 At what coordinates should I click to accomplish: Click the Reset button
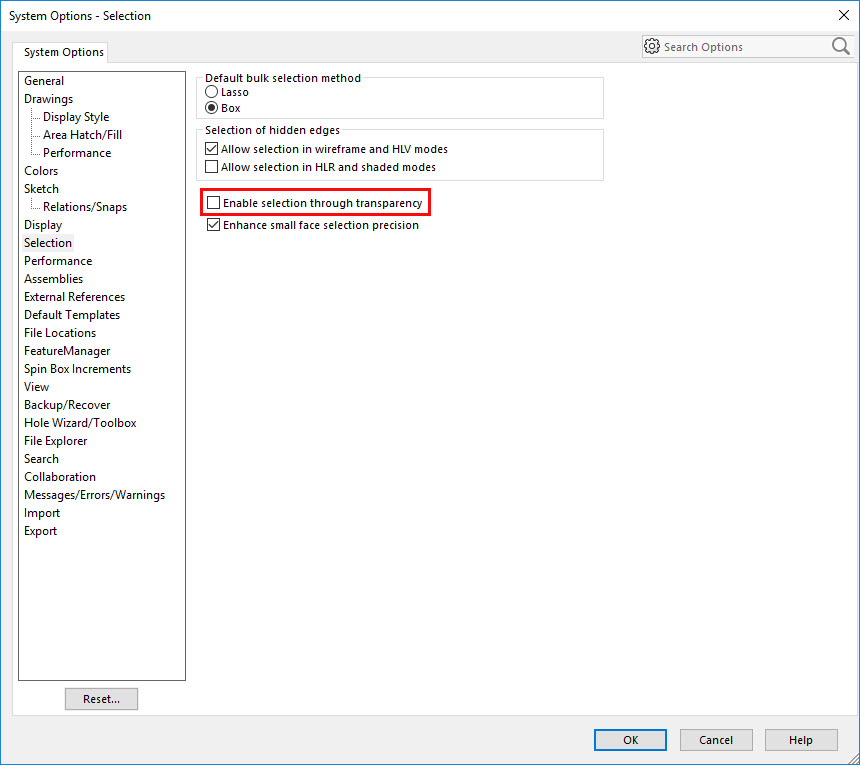point(101,698)
